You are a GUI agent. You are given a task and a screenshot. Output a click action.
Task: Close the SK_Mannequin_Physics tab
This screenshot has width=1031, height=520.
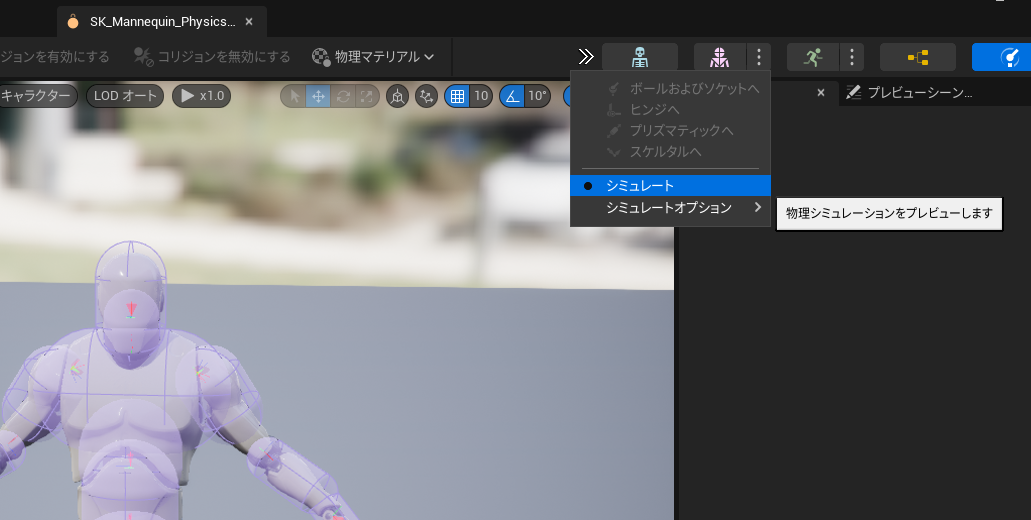249,22
